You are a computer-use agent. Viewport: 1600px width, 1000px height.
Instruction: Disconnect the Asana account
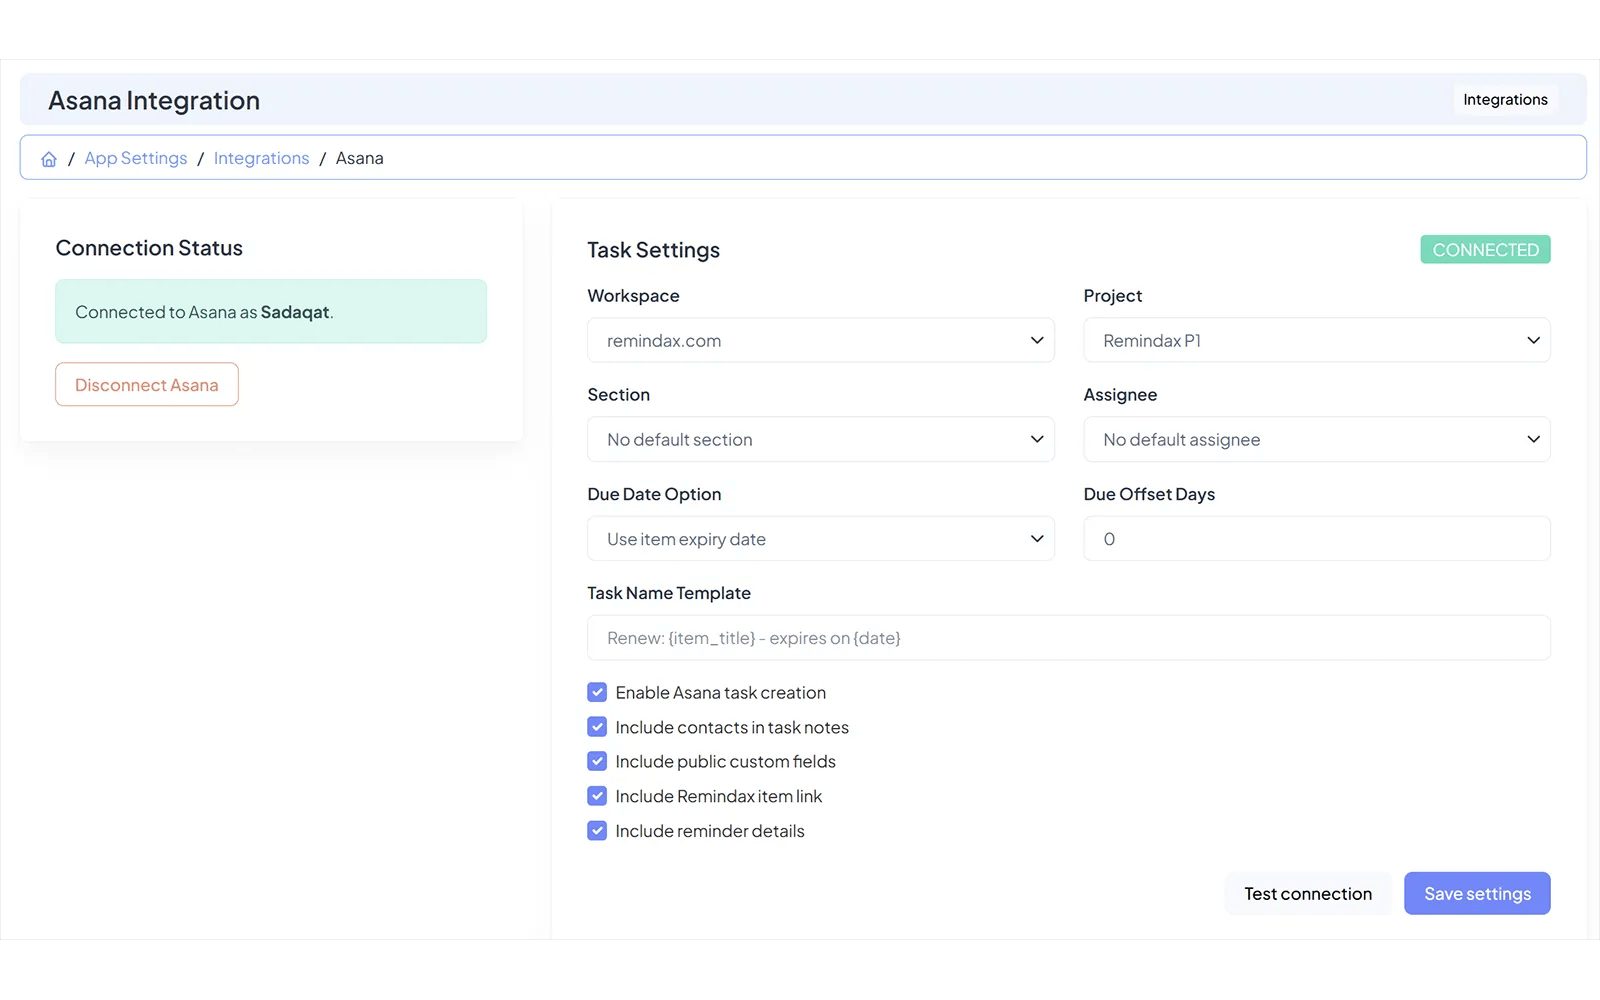[147, 385]
